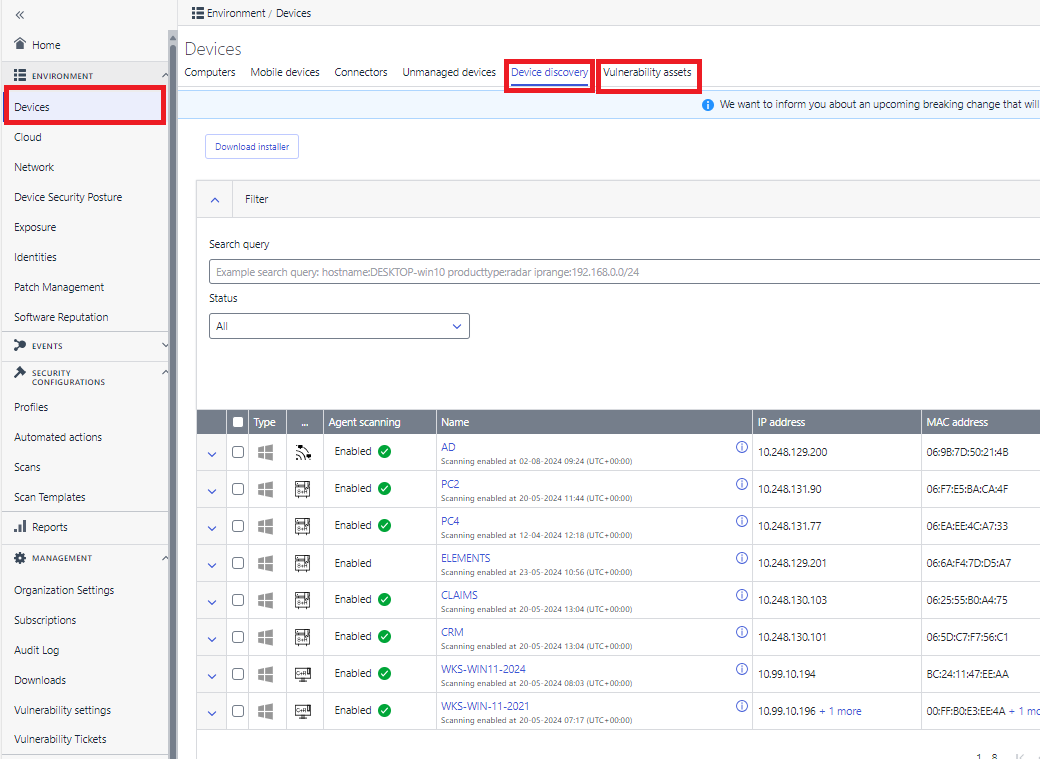Open the Unmanaged devices tab
The image size is (1040, 759).
[x=449, y=72]
